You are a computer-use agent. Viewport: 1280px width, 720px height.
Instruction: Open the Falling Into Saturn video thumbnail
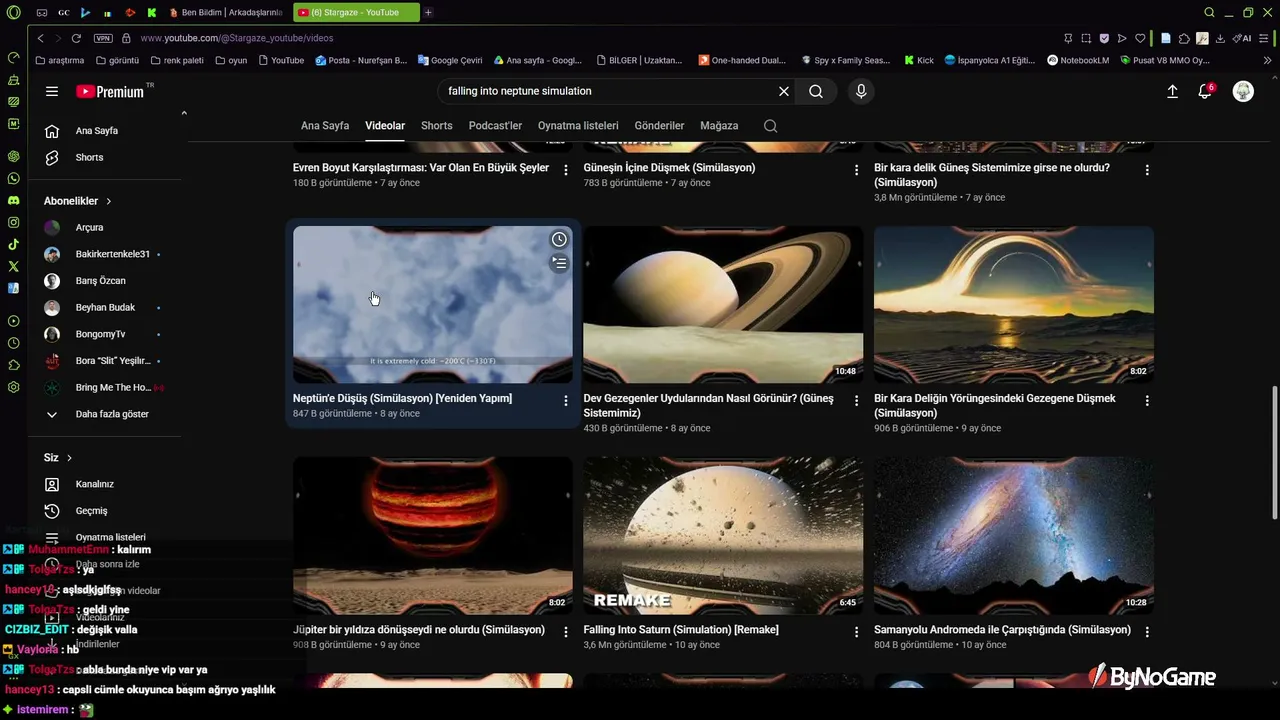(x=723, y=535)
